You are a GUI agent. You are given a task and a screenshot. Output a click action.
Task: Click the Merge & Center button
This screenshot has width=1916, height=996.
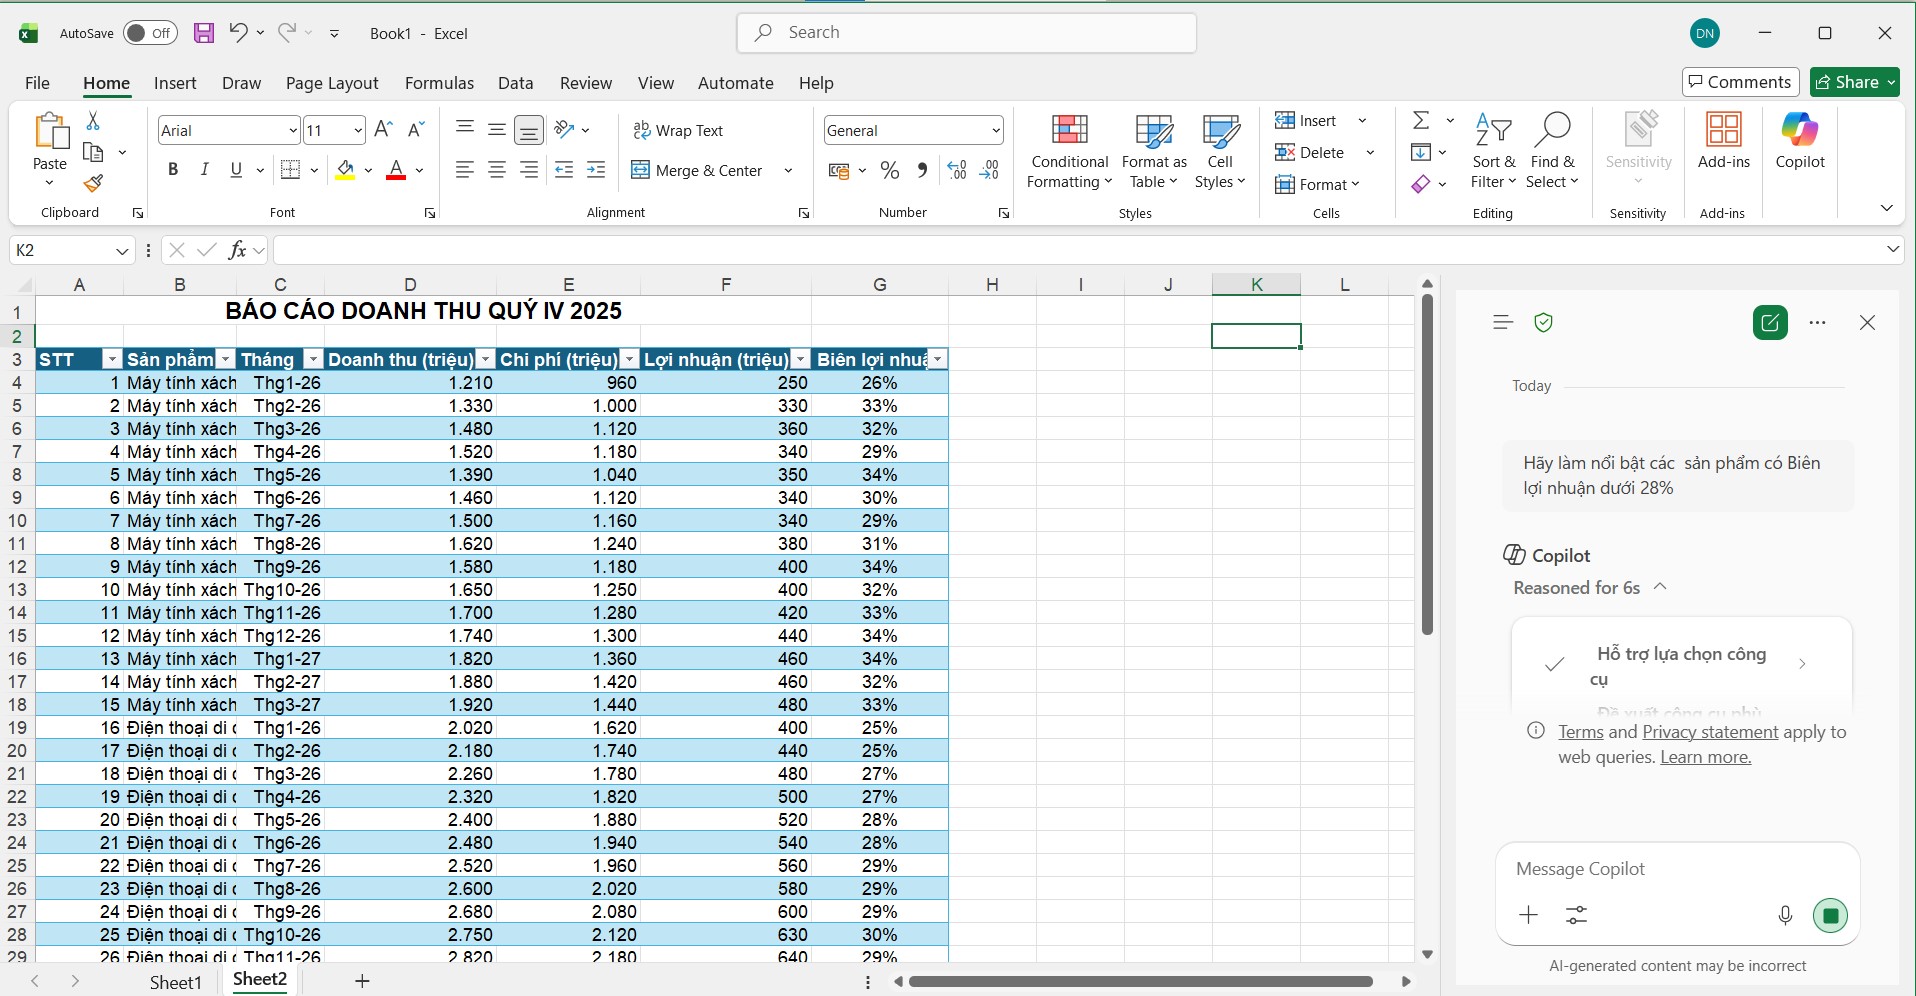pos(698,170)
